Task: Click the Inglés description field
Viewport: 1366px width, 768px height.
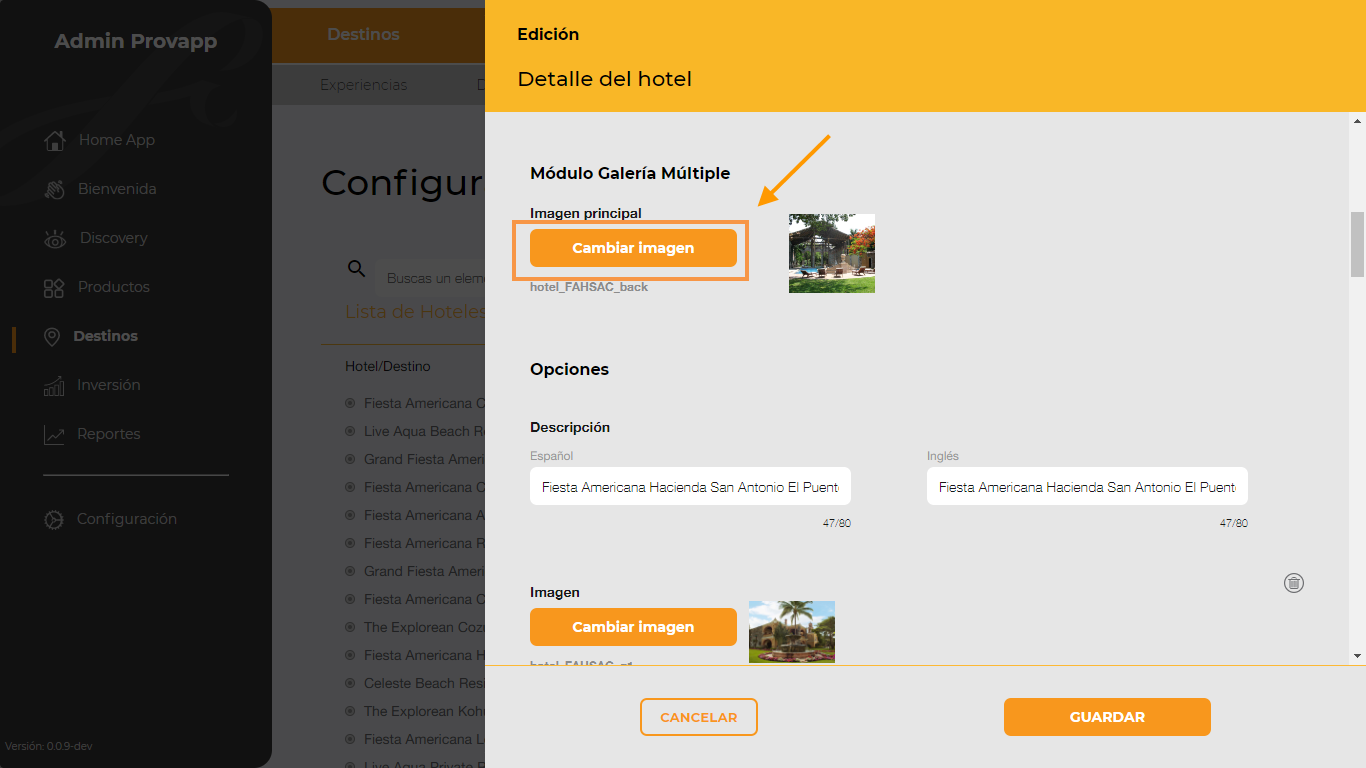Action: click(x=1087, y=486)
